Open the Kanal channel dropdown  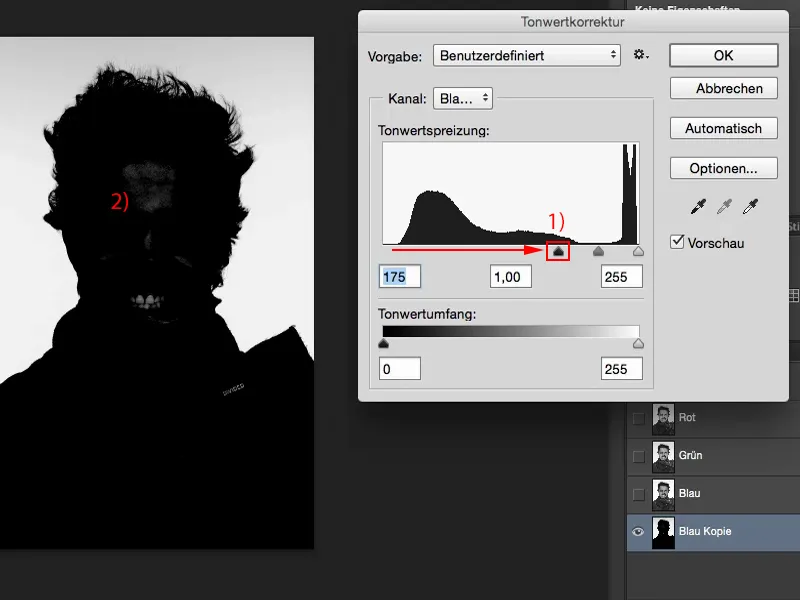point(463,98)
